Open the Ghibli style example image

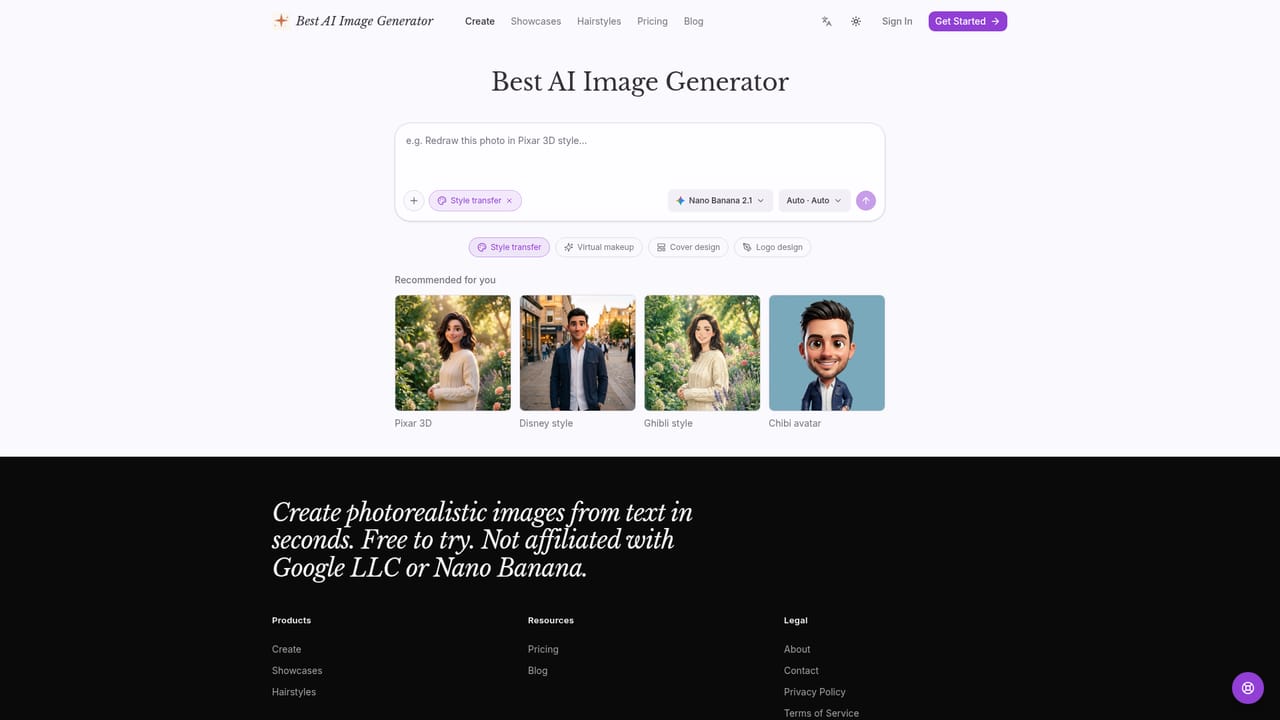tap(702, 353)
